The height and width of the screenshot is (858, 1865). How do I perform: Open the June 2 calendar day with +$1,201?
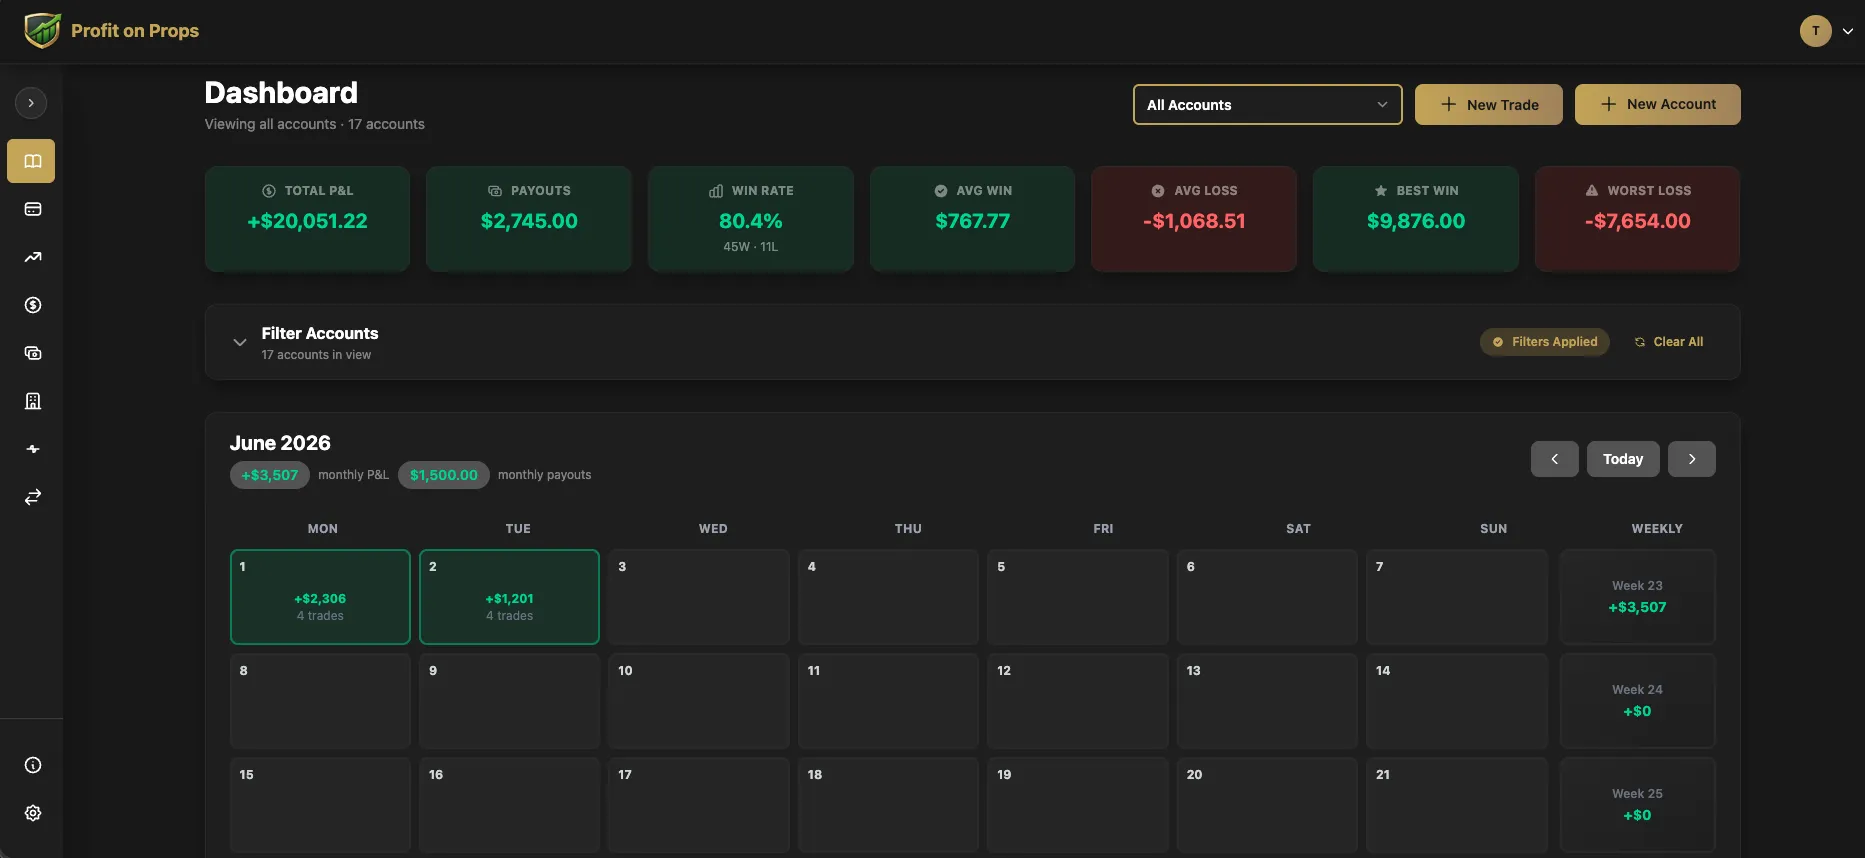pyautogui.click(x=509, y=597)
